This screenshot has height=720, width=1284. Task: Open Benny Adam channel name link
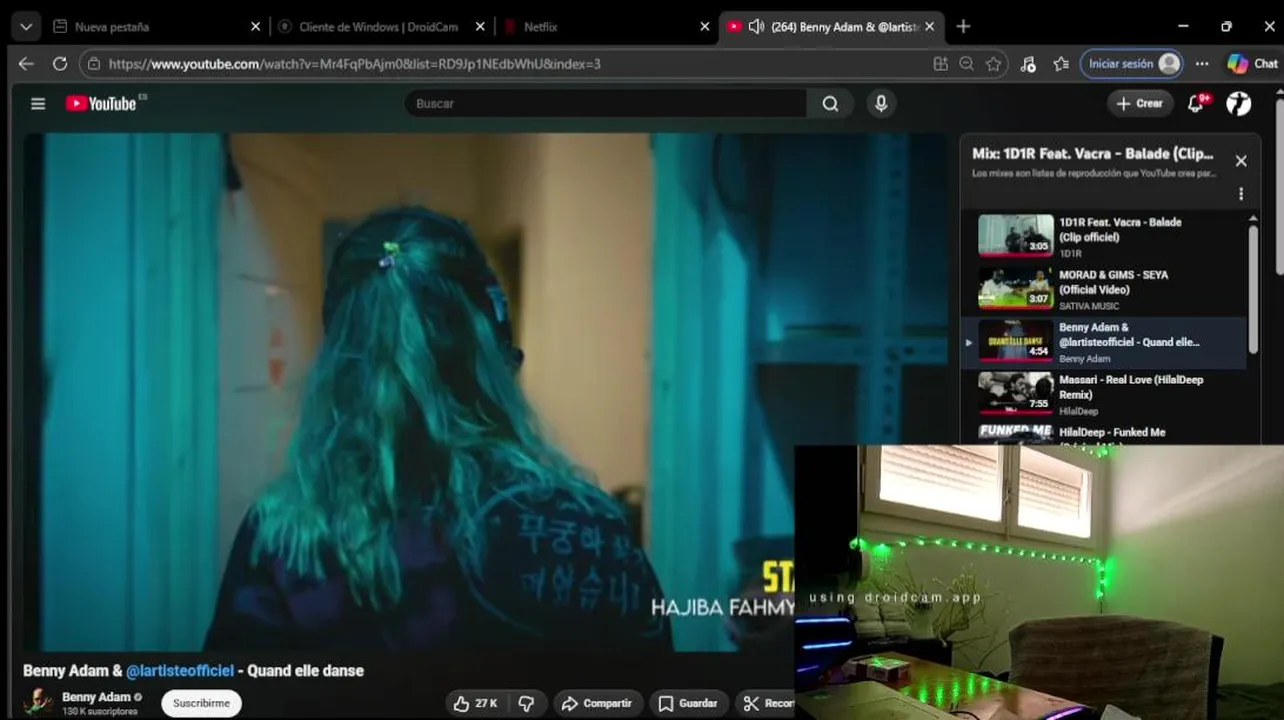click(96, 697)
